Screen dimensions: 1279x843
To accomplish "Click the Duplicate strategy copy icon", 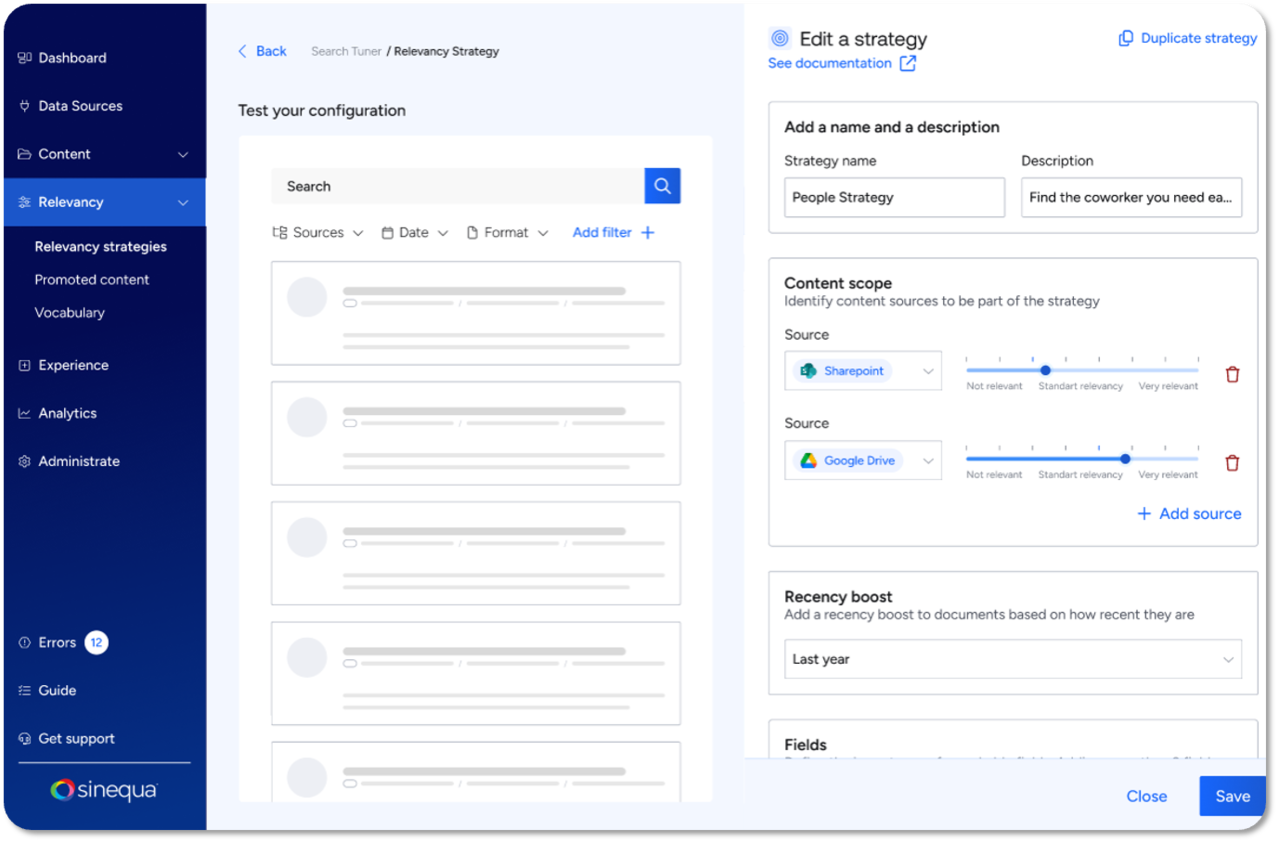I will tap(1126, 38).
